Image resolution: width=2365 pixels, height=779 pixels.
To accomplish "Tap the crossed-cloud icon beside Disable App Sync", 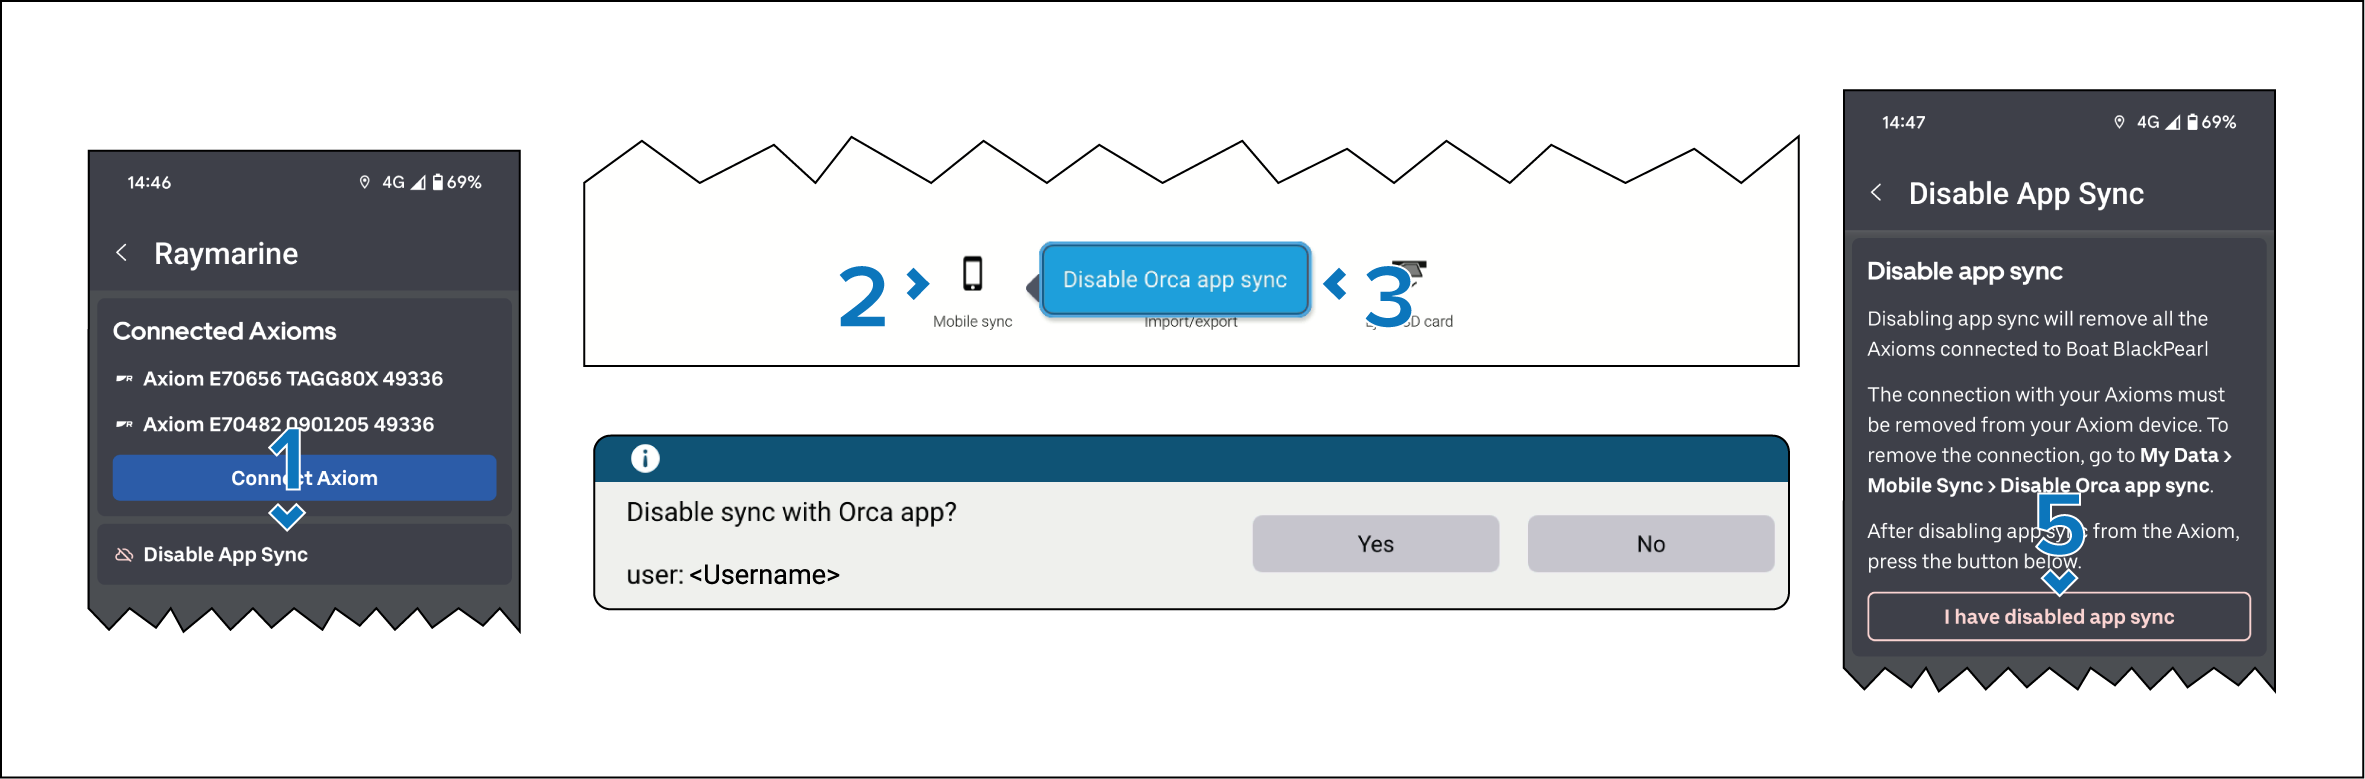I will click(124, 555).
